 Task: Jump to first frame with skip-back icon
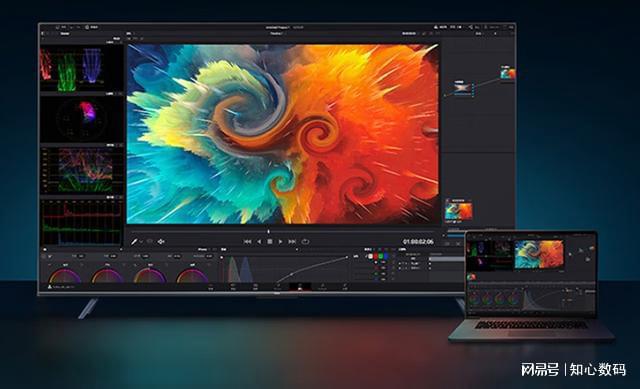(247, 242)
